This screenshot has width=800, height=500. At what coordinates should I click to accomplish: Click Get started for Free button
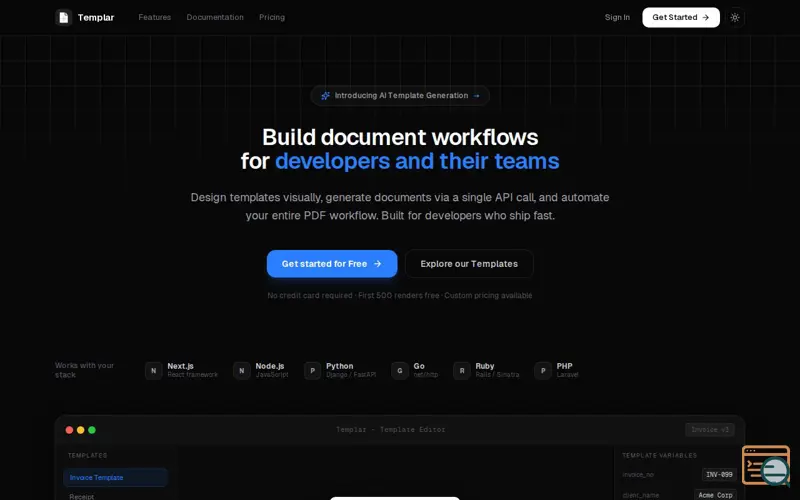tap(332, 264)
